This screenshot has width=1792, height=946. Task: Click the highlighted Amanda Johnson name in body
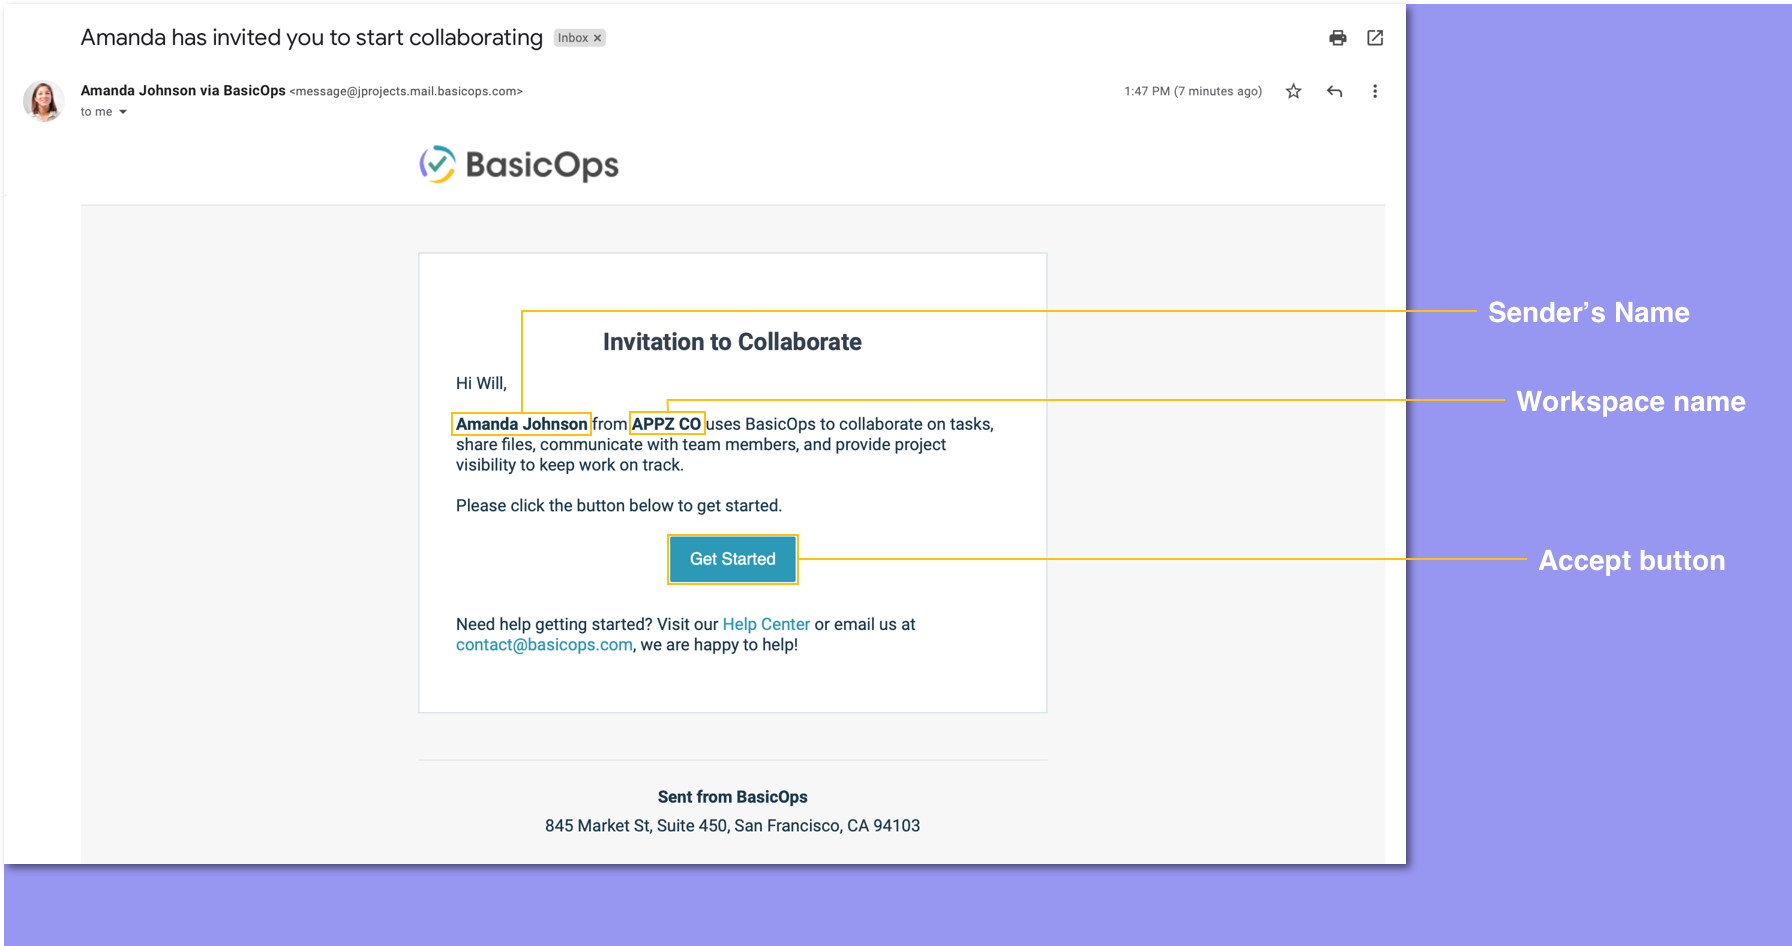(521, 424)
